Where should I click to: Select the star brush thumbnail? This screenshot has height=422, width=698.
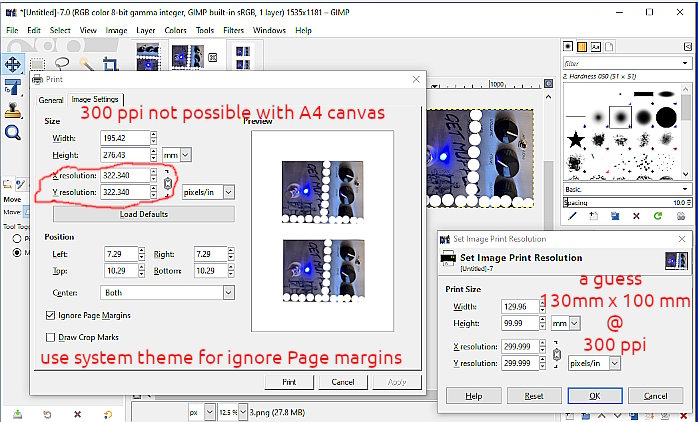pos(576,141)
